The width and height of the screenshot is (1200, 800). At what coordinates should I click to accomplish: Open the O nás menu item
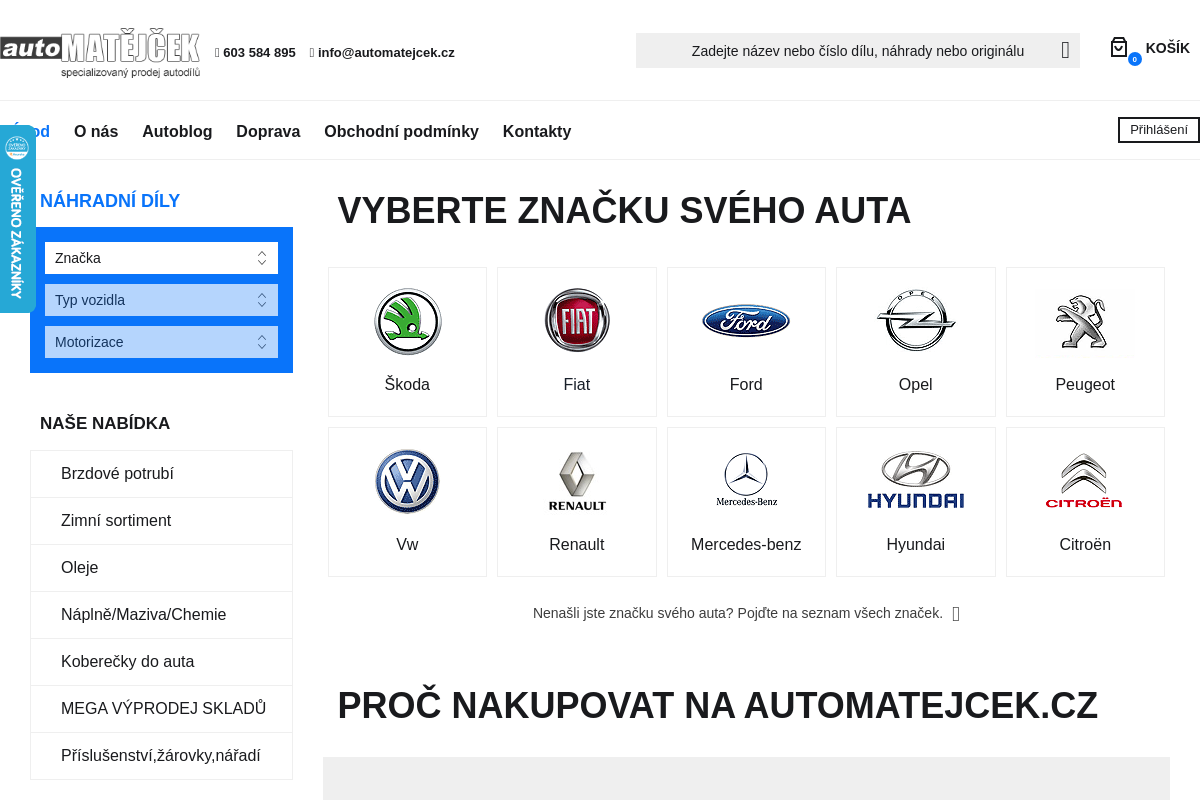(95, 131)
